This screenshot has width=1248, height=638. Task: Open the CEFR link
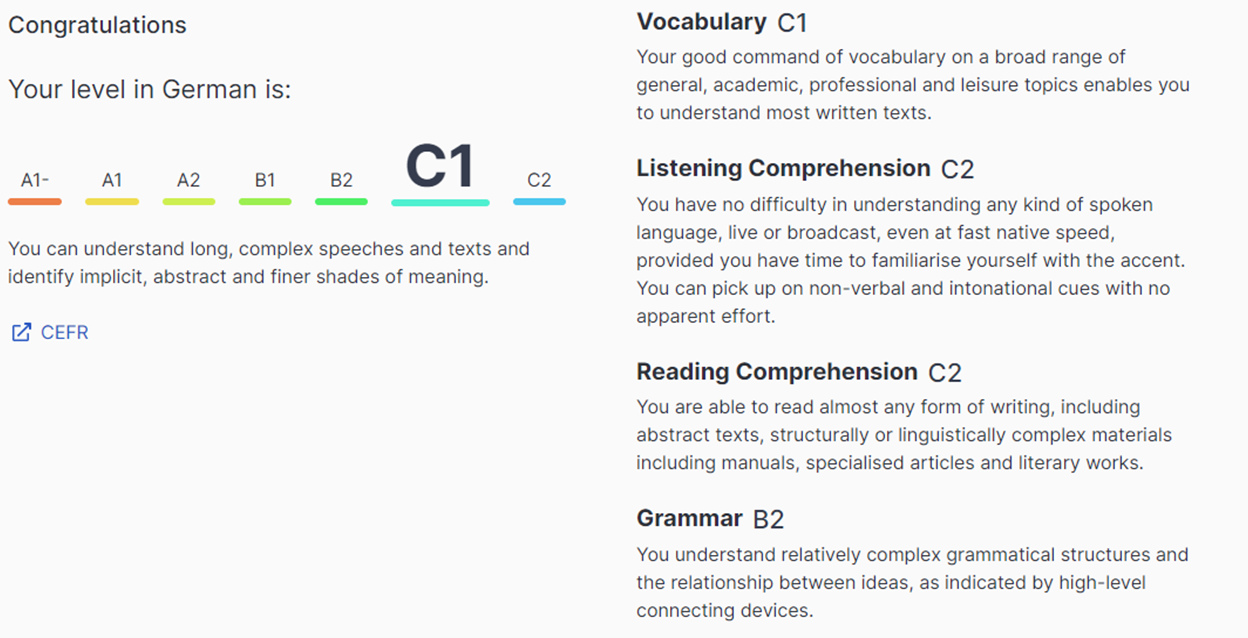tap(64, 333)
